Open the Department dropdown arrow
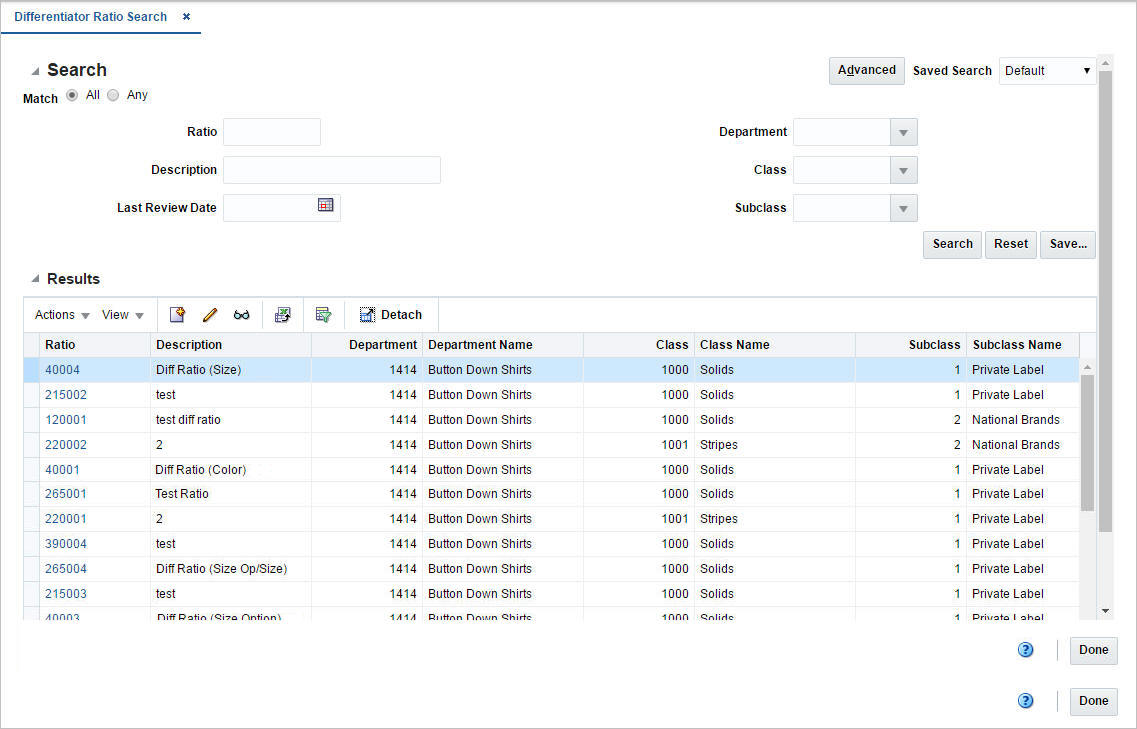1137x729 pixels. pos(903,131)
